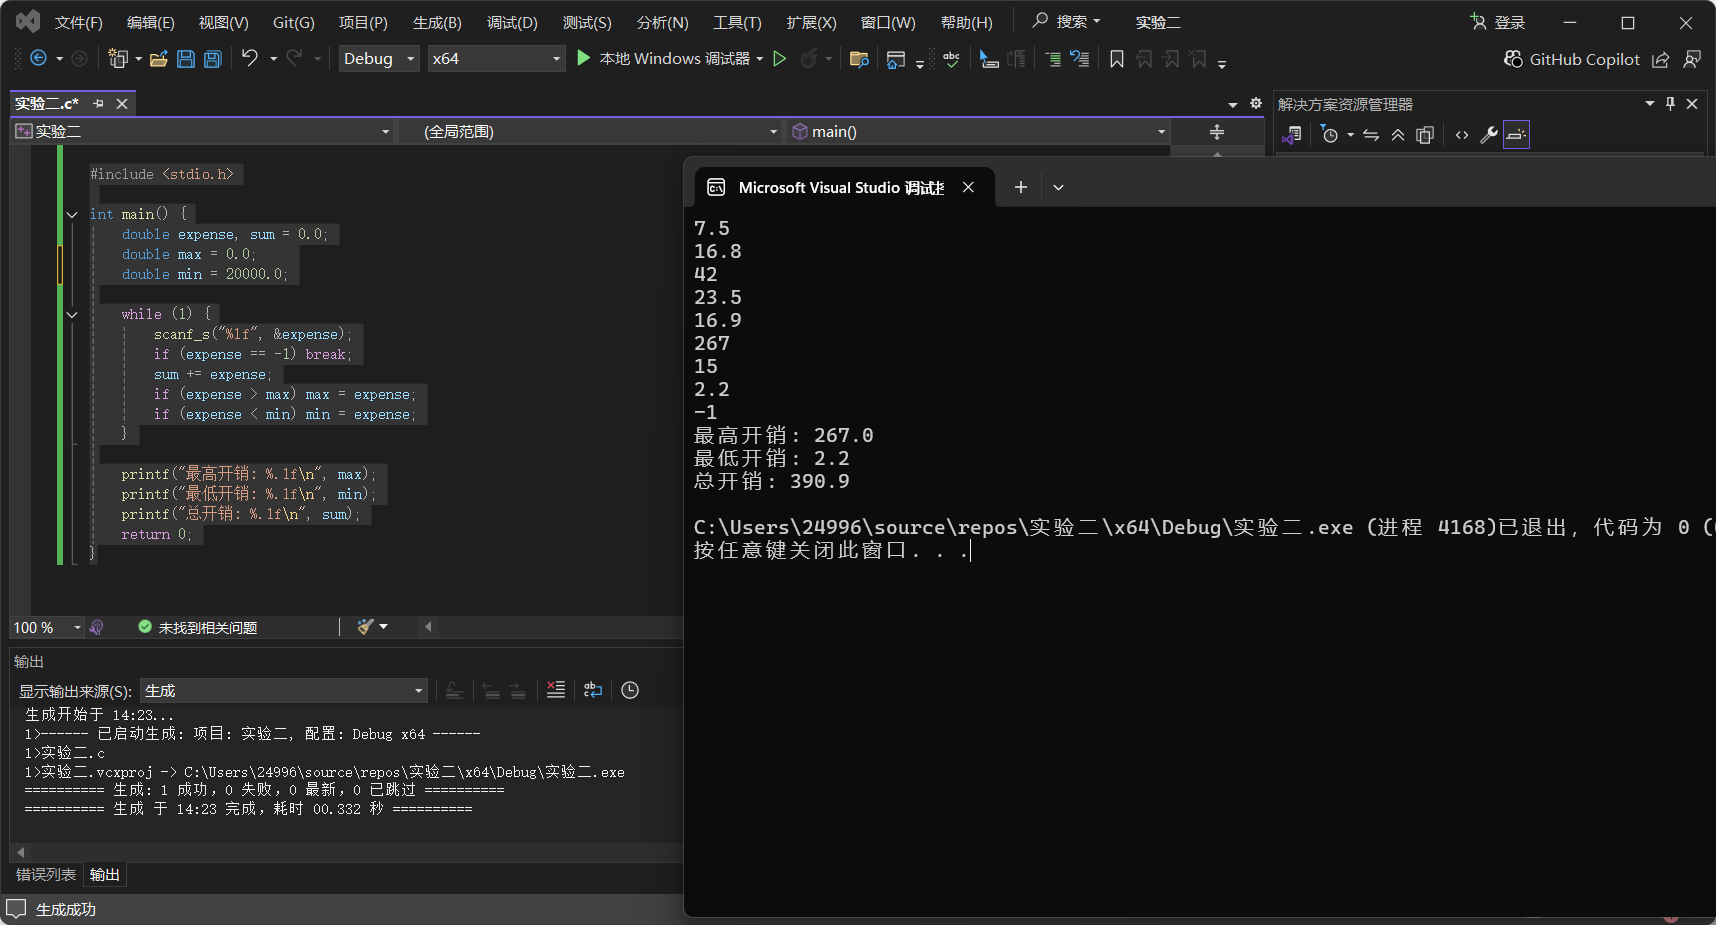Open the 编辑(E) menu

tap(151, 22)
